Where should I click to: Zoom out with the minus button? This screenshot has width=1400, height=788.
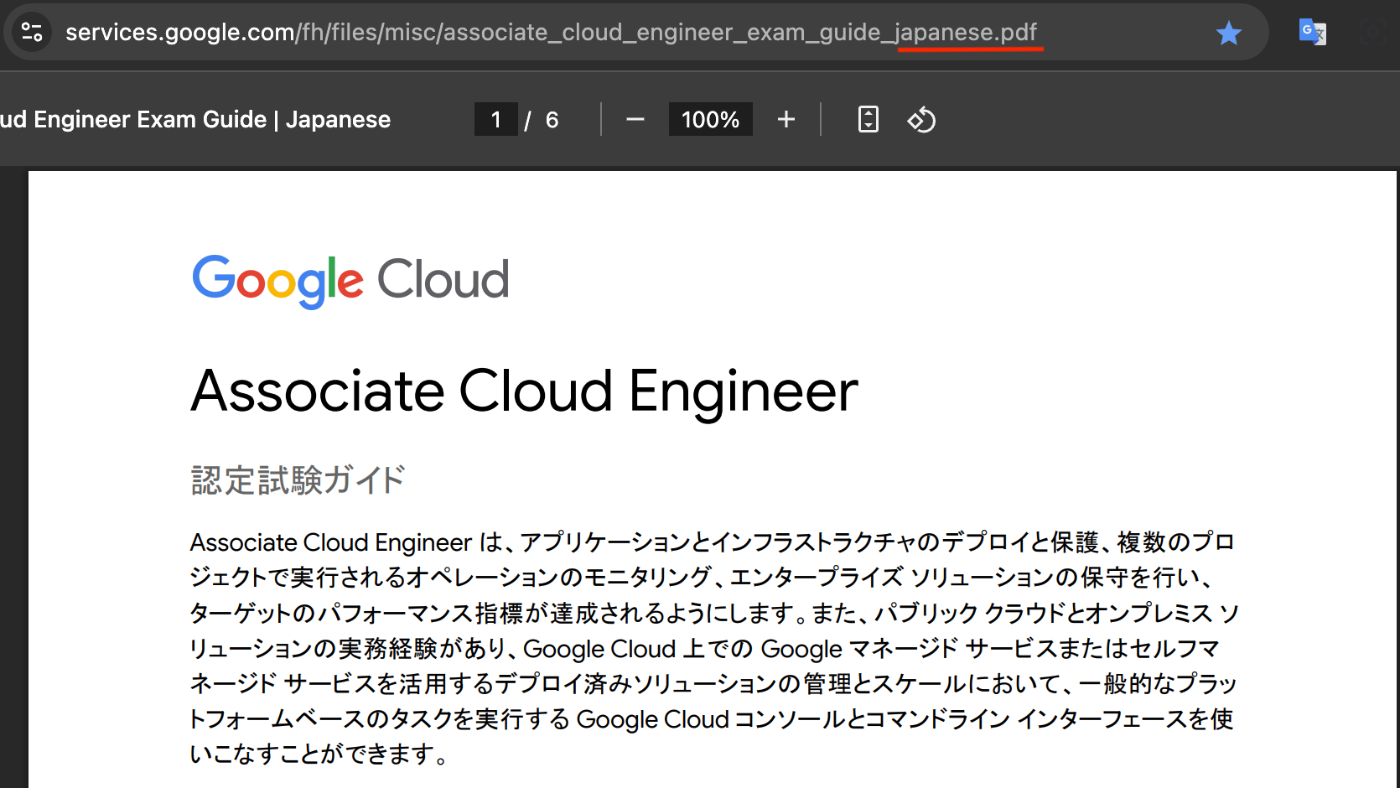click(635, 120)
